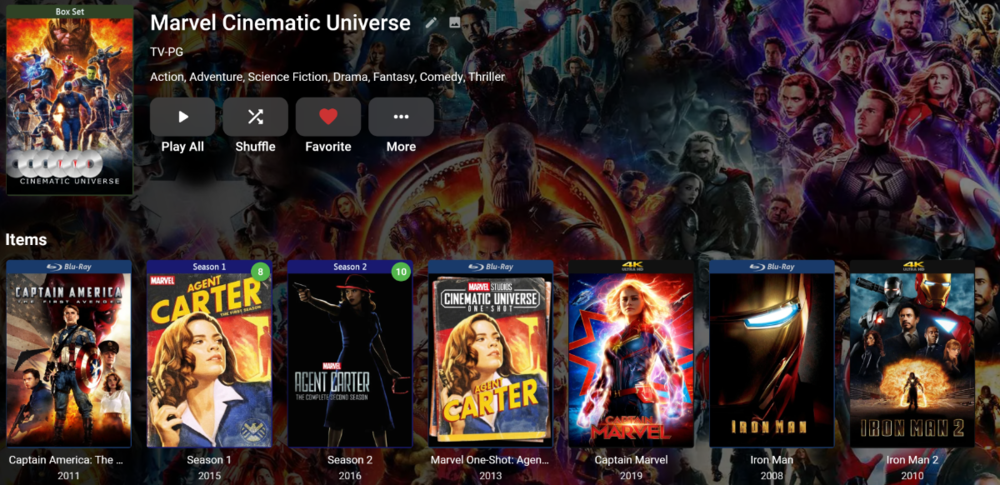The height and width of the screenshot is (485, 1000).
Task: Open the Captain Marvel poster
Action: pos(631,354)
